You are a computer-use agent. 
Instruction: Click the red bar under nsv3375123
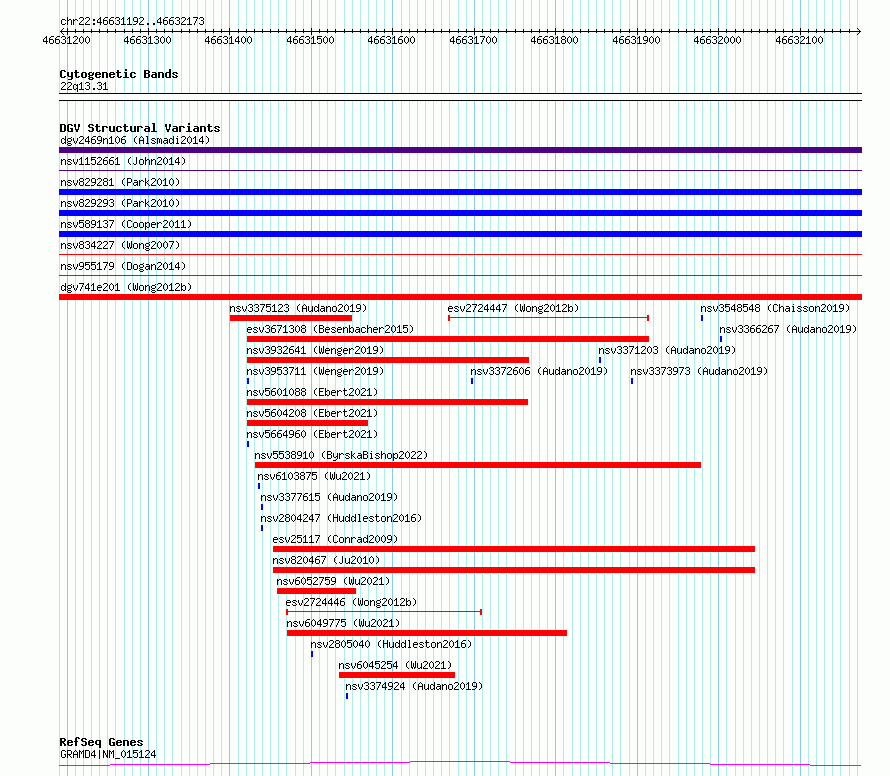pyautogui.click(x=291, y=318)
